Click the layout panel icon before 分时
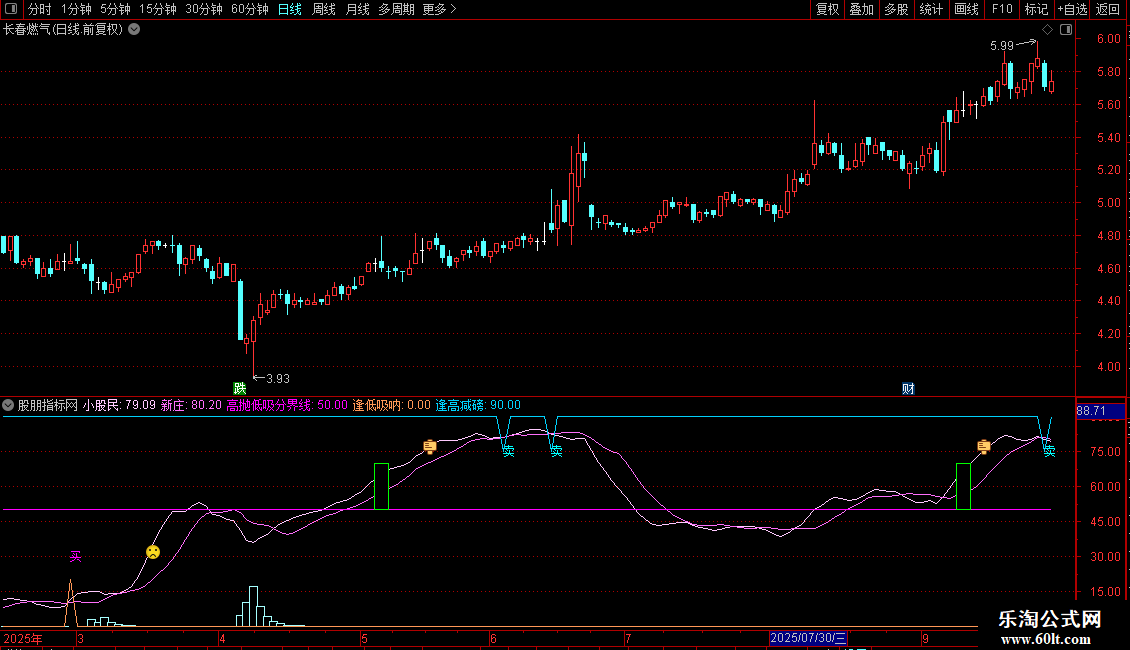Screen dimensions: 1130x650 point(11,9)
